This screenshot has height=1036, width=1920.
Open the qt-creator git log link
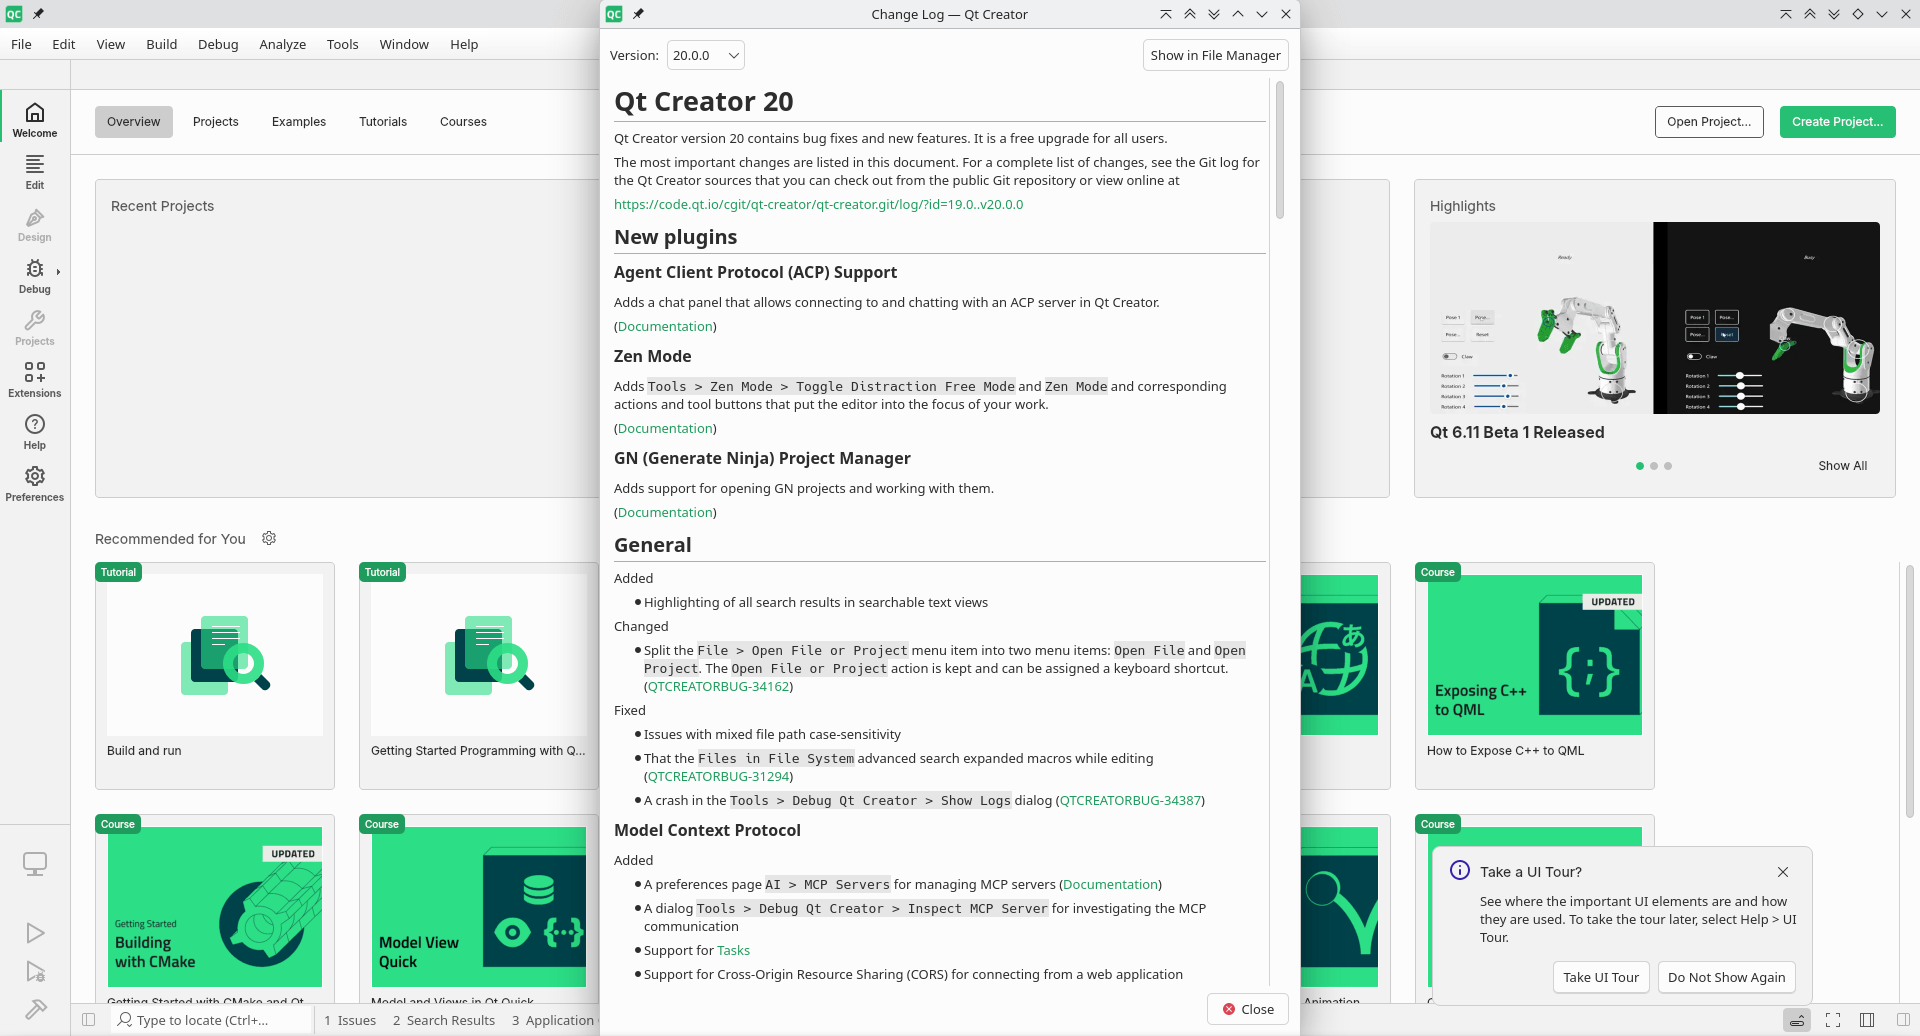pos(818,204)
